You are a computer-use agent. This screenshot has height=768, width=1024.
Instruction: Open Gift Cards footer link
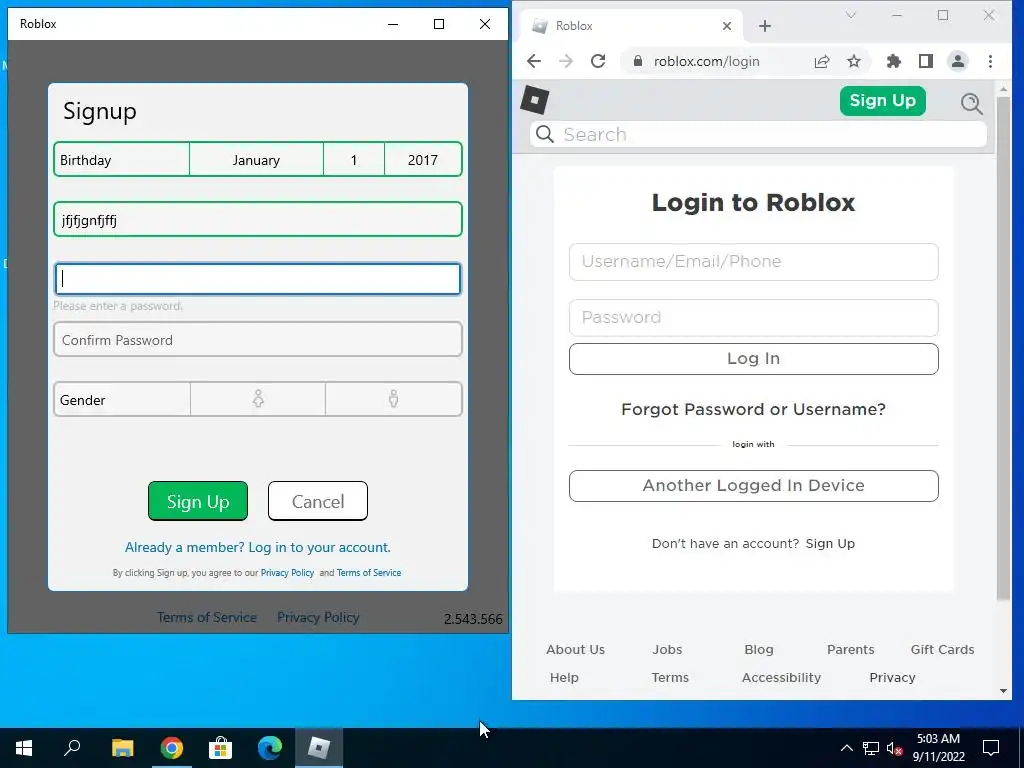(x=942, y=650)
